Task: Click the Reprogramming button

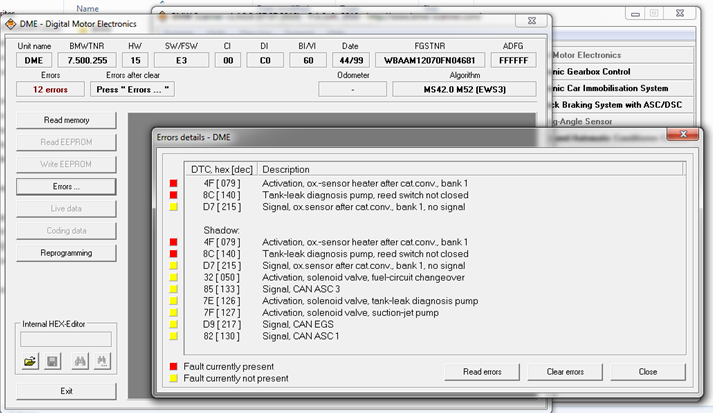Action: coord(66,252)
